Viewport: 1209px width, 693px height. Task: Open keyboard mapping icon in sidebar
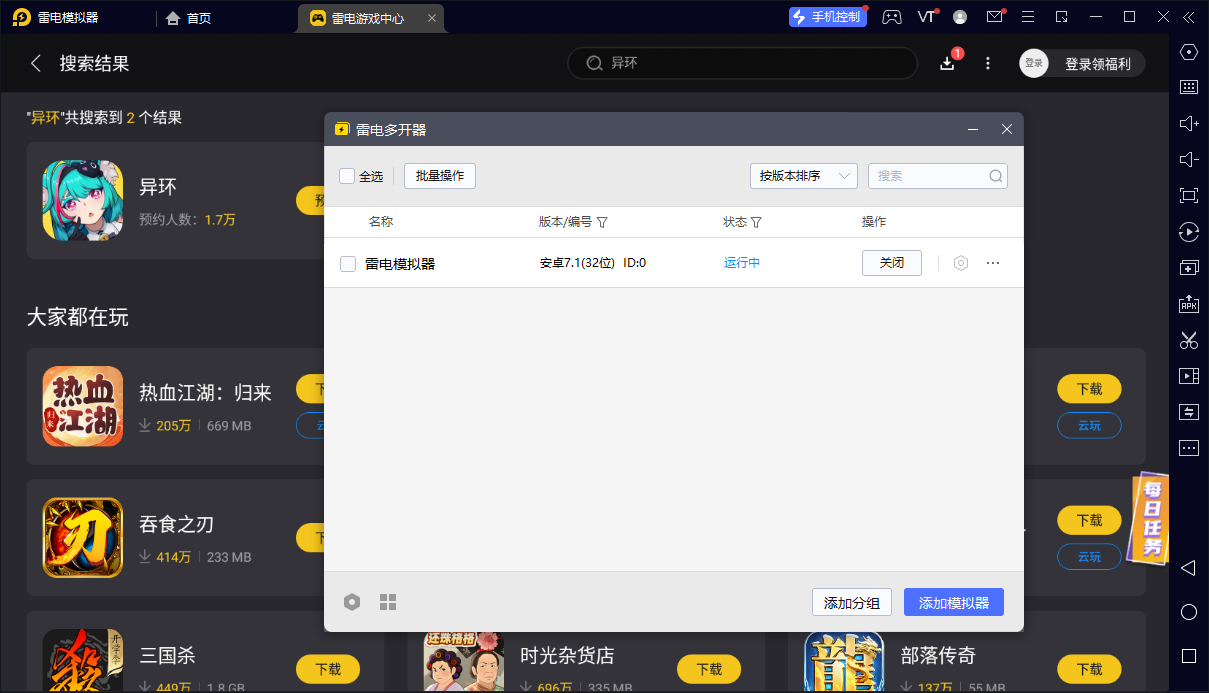click(x=1189, y=87)
